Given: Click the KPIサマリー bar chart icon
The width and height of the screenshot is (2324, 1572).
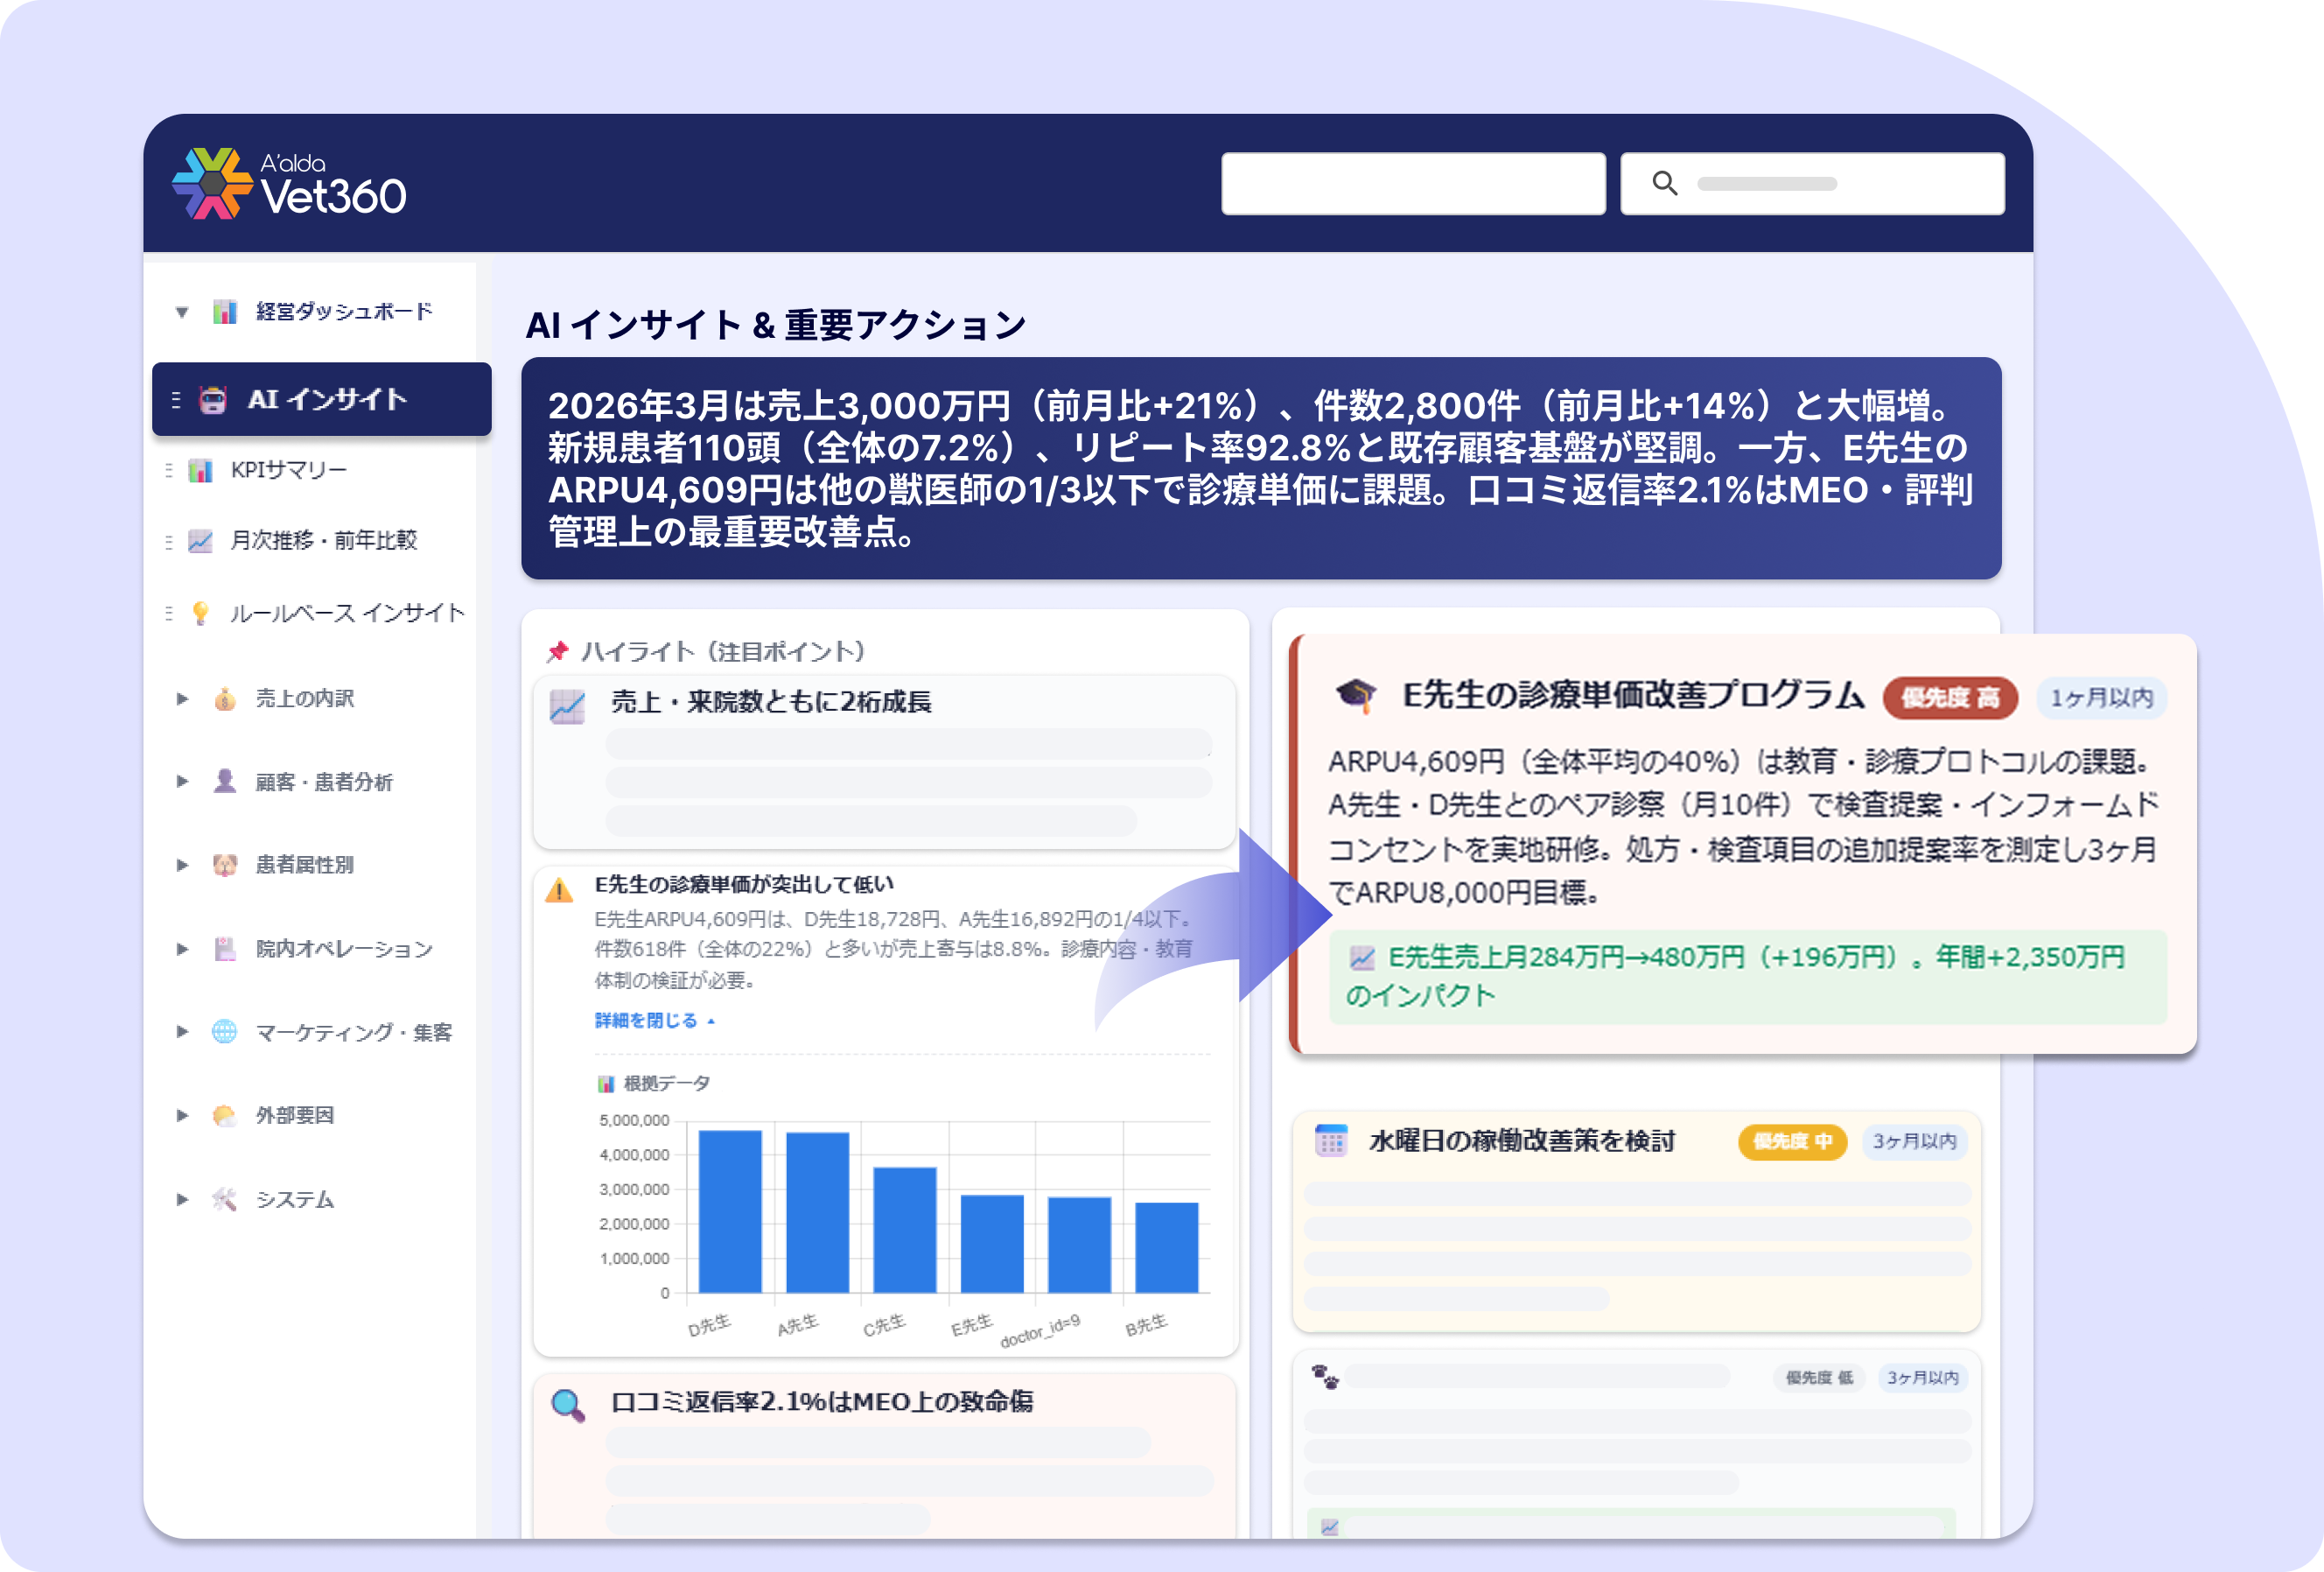Looking at the screenshot, I should (201, 470).
